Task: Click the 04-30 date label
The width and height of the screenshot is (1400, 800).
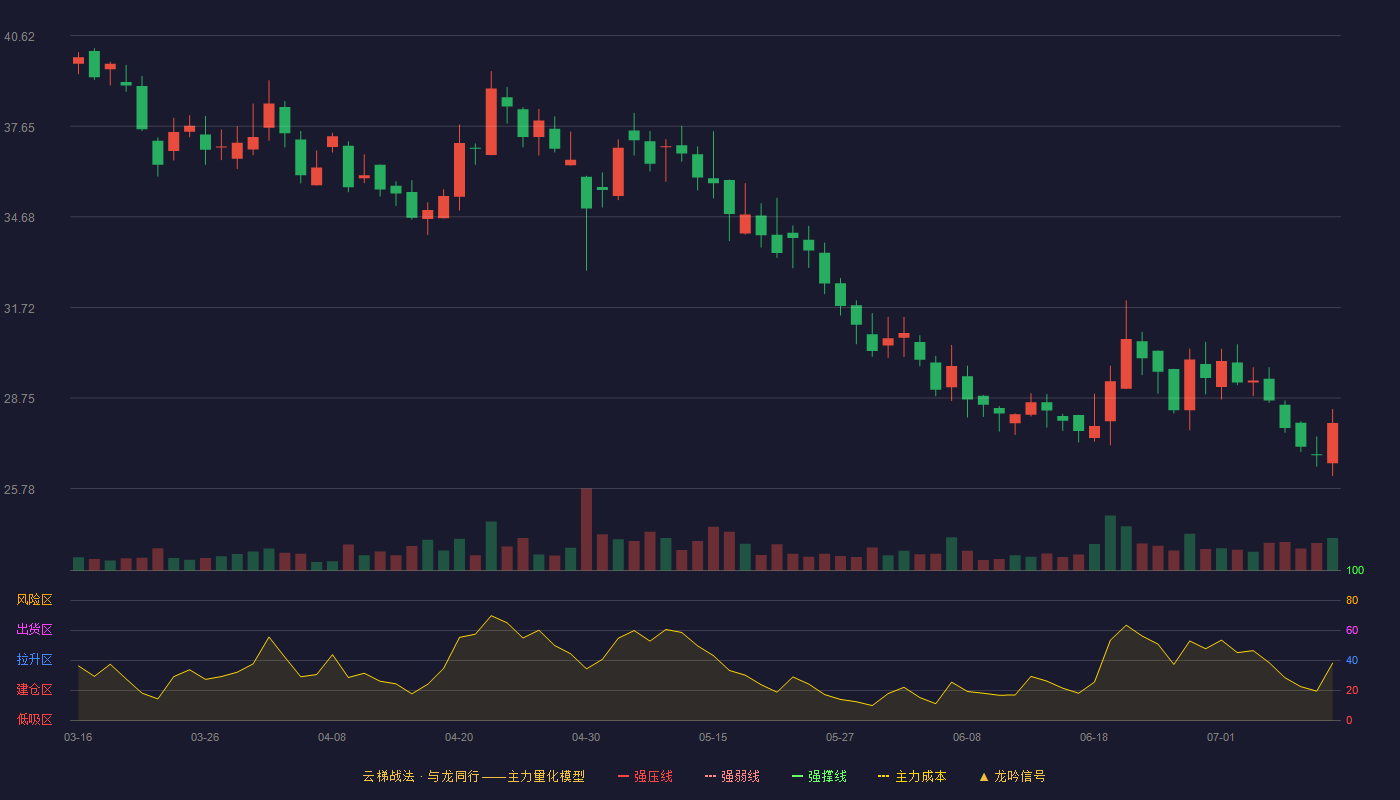Action: pos(586,737)
